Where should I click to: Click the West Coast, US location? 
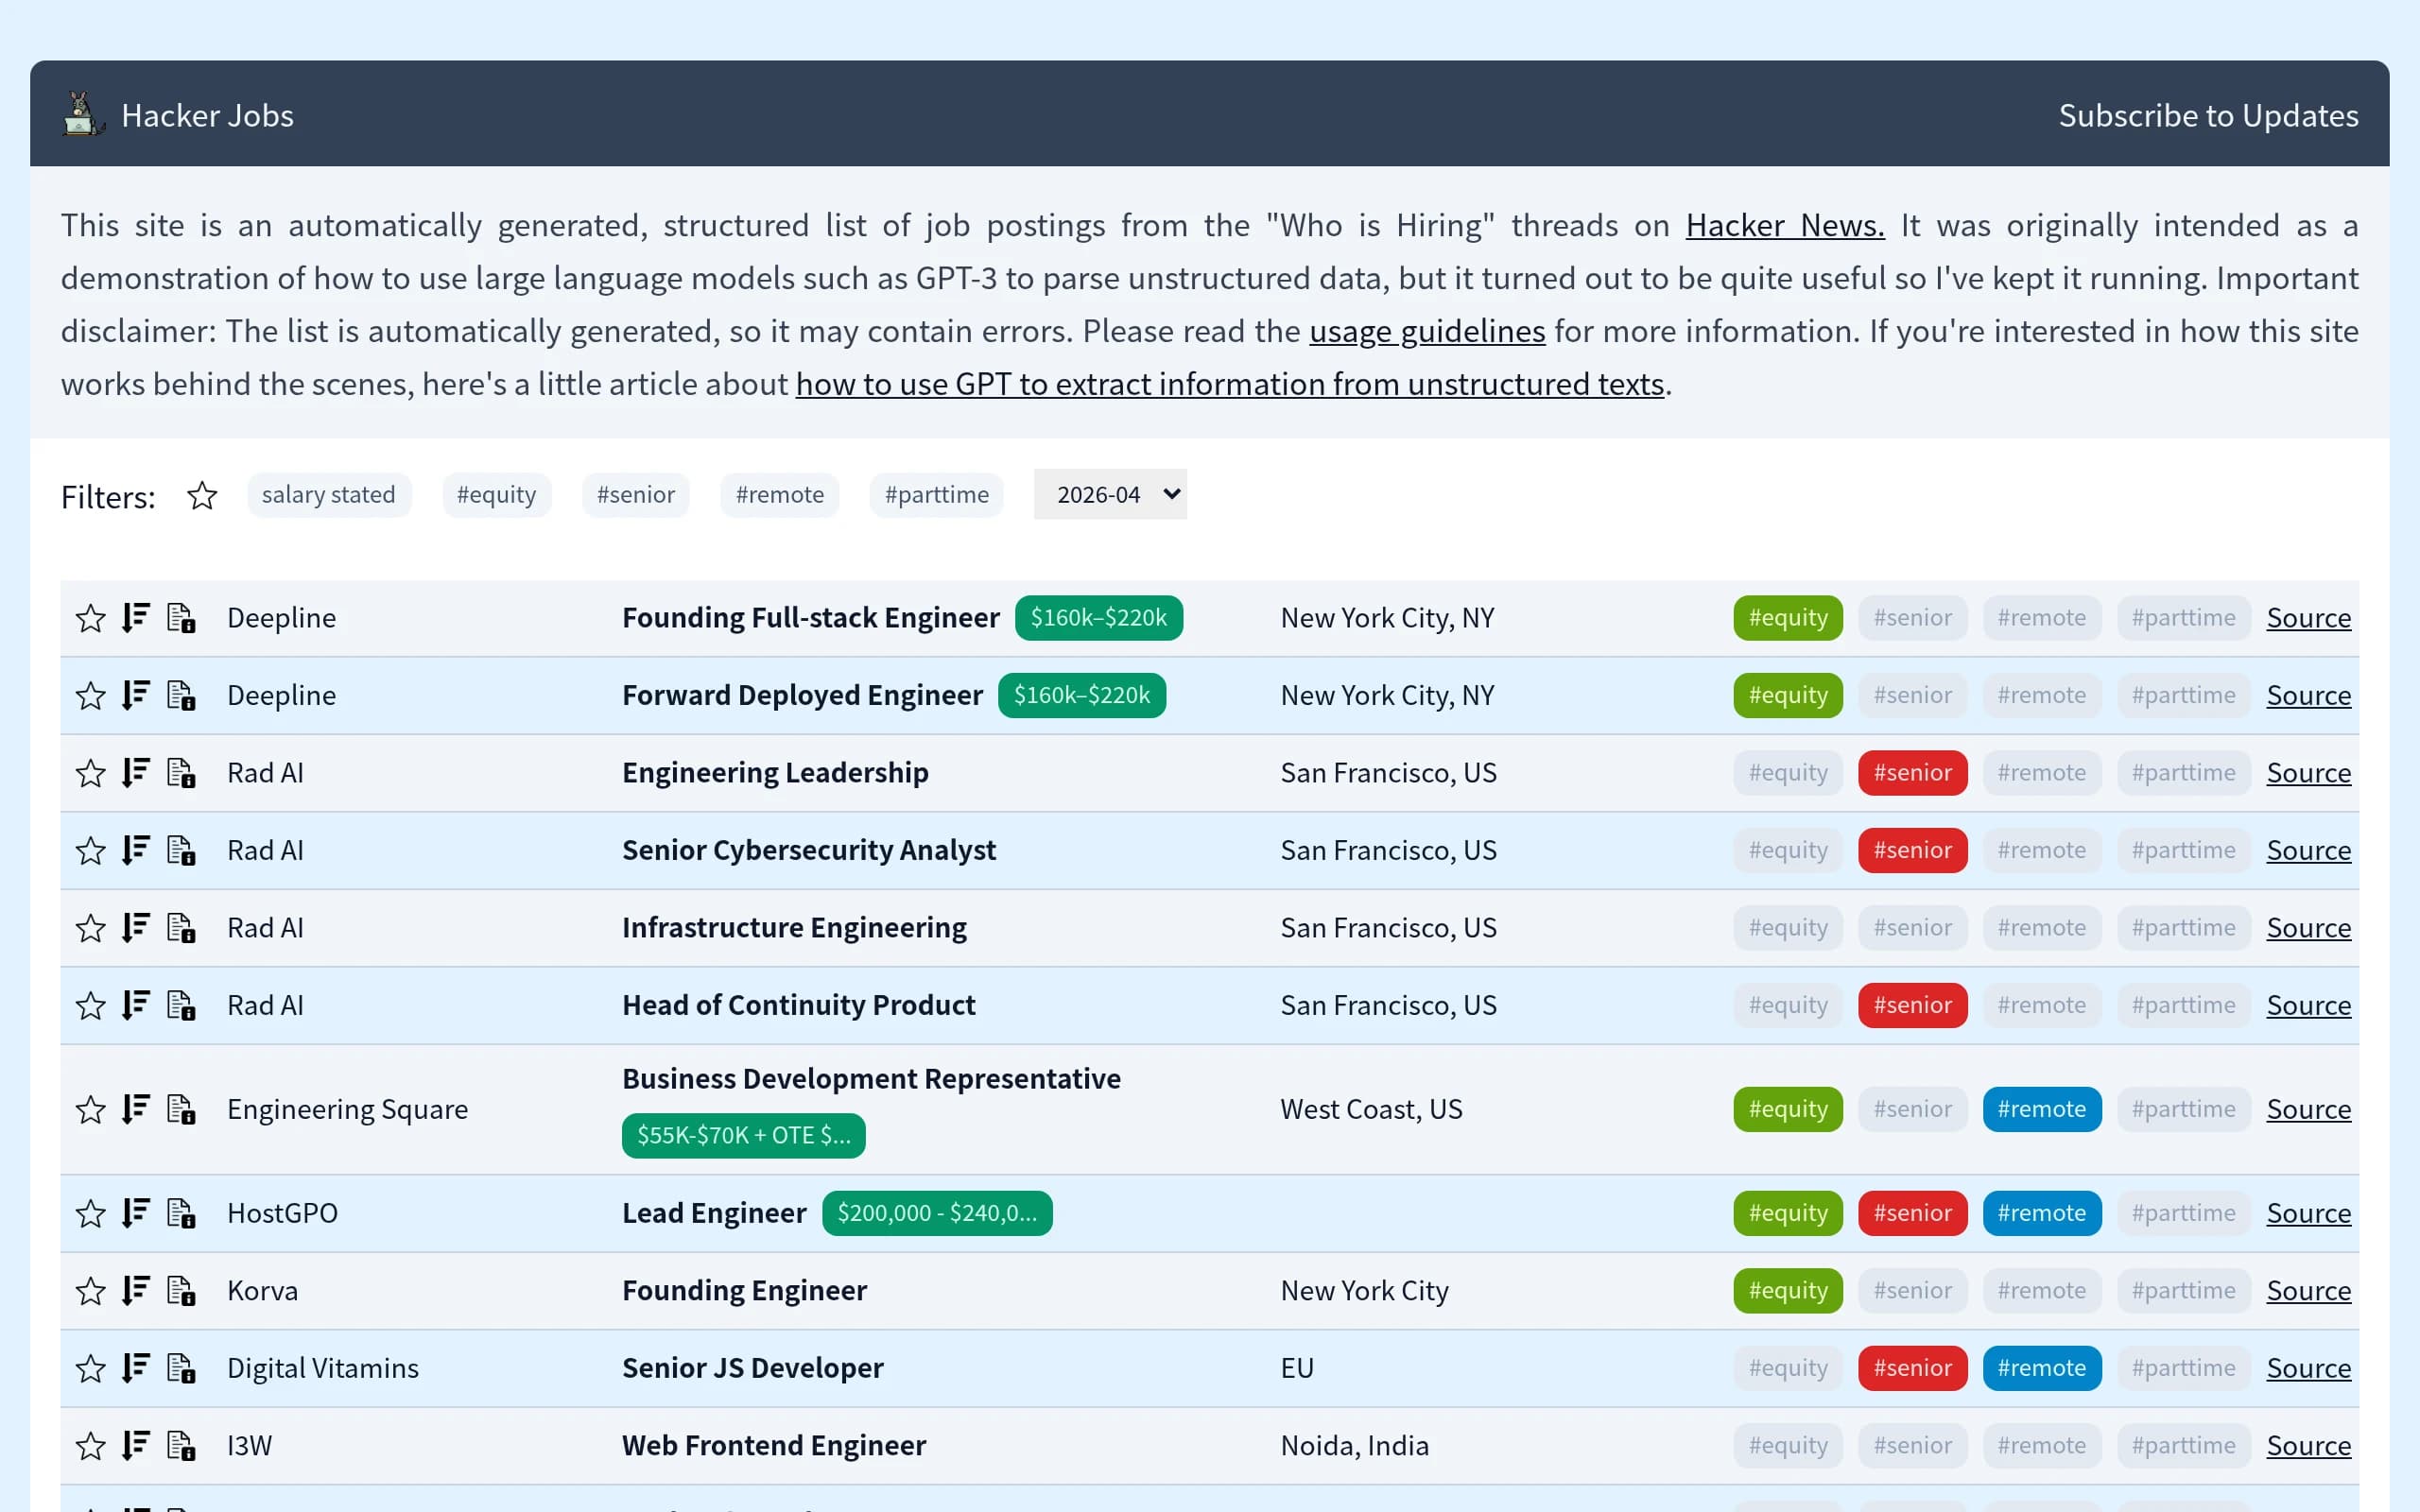[x=1371, y=1109]
